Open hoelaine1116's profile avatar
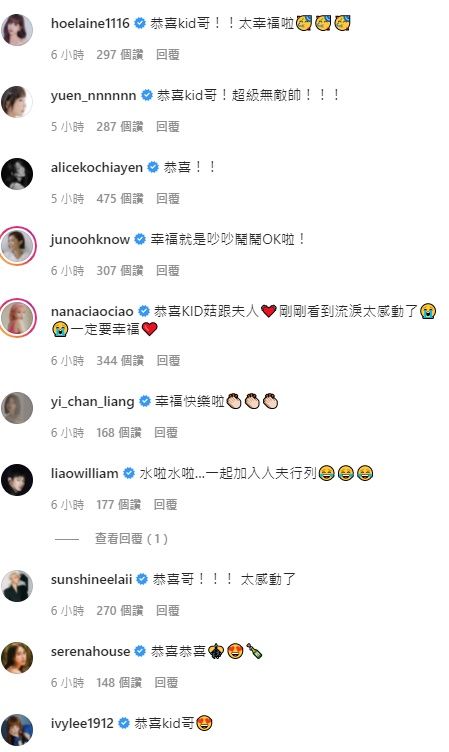449x752 pixels. click(17, 30)
